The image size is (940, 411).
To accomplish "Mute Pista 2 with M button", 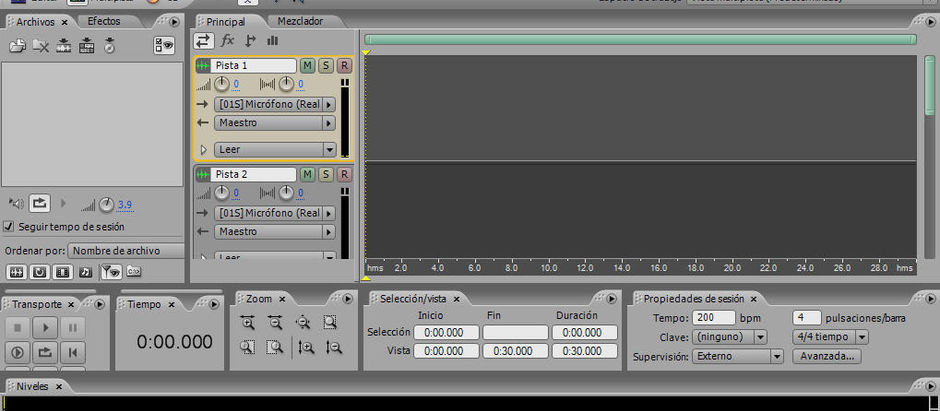I will point(307,174).
